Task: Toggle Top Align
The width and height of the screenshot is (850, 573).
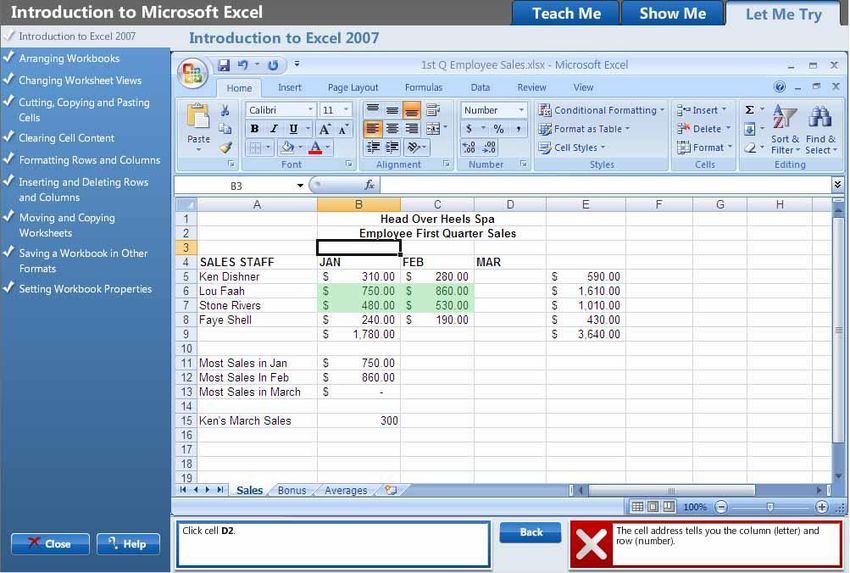Action: click(372, 110)
